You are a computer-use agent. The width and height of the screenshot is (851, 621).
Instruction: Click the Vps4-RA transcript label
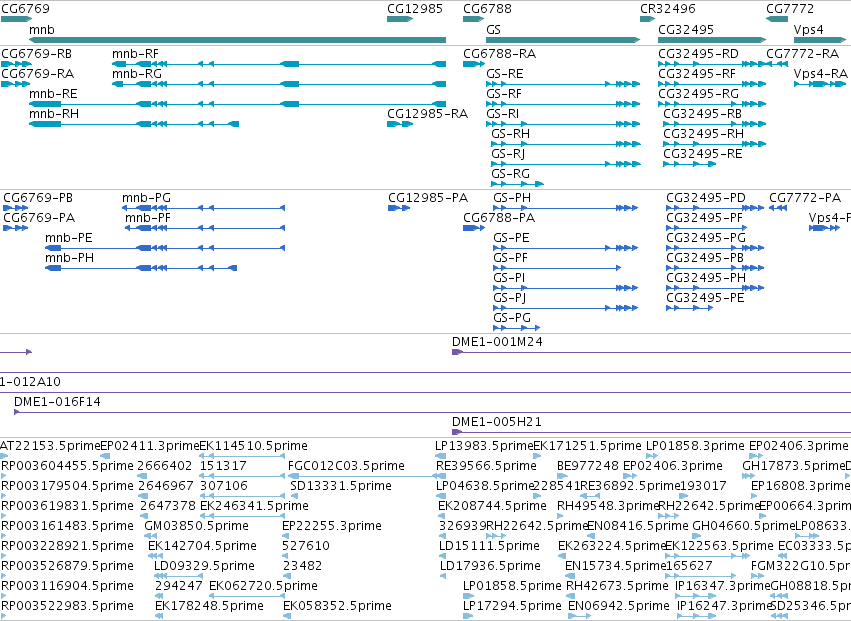821,73
